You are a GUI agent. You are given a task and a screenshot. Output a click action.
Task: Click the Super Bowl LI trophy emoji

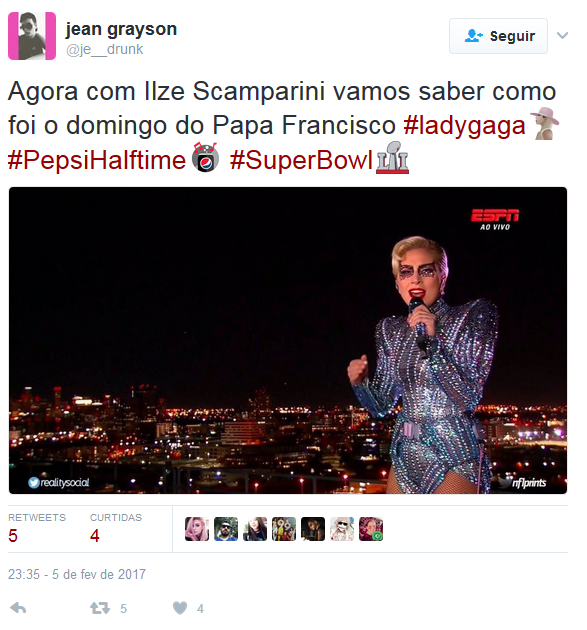click(x=393, y=158)
